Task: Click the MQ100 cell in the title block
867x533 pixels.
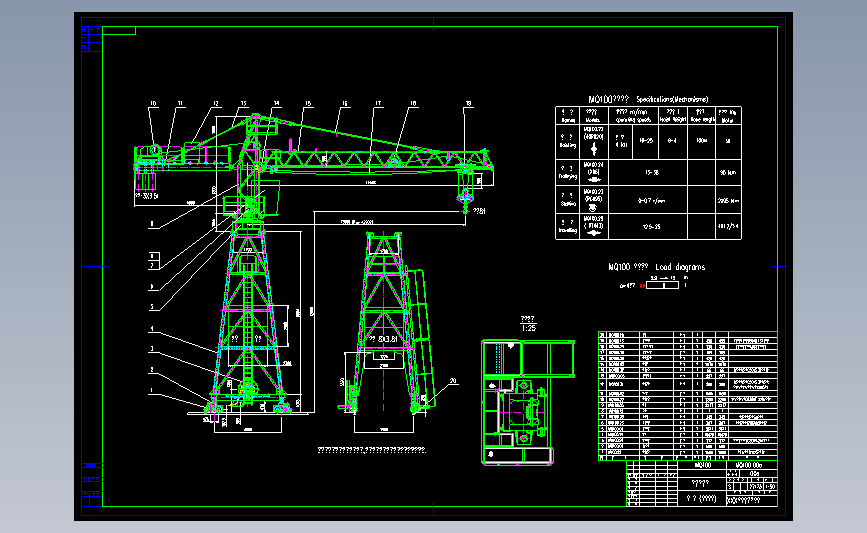Action: coord(702,466)
